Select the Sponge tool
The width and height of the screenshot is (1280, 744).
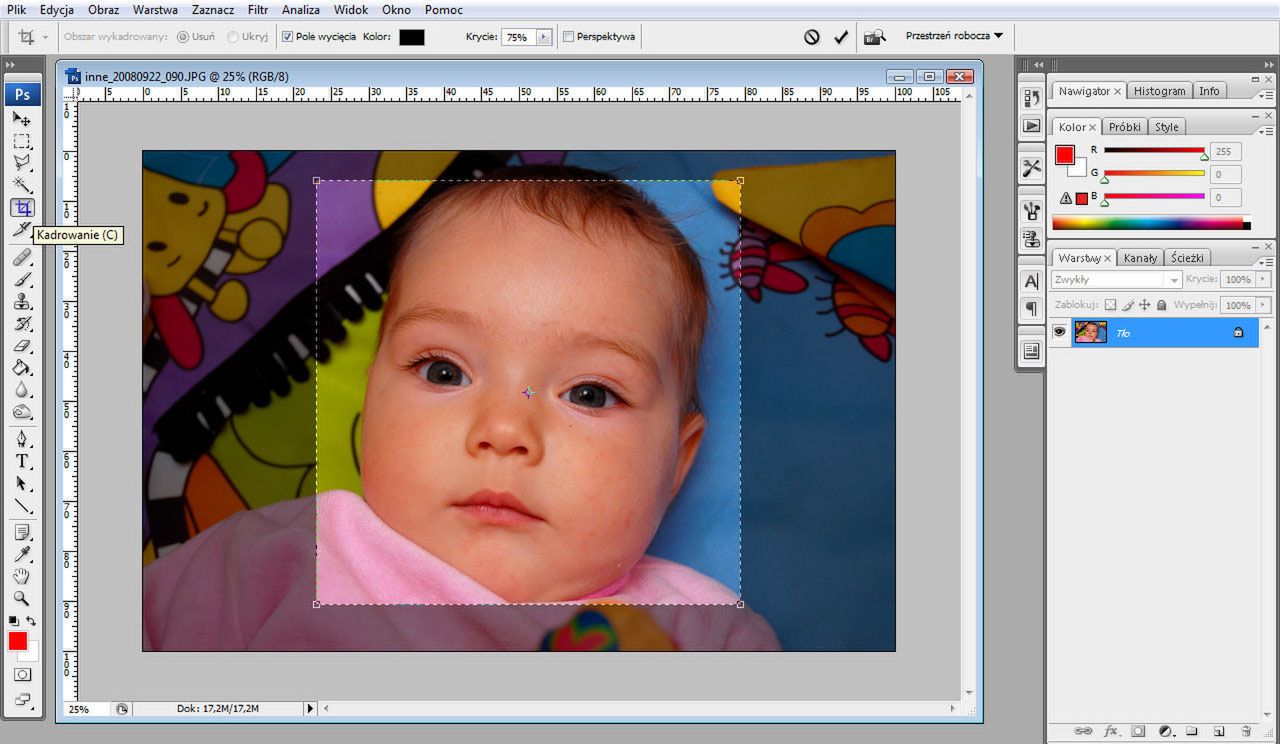click(x=22, y=412)
